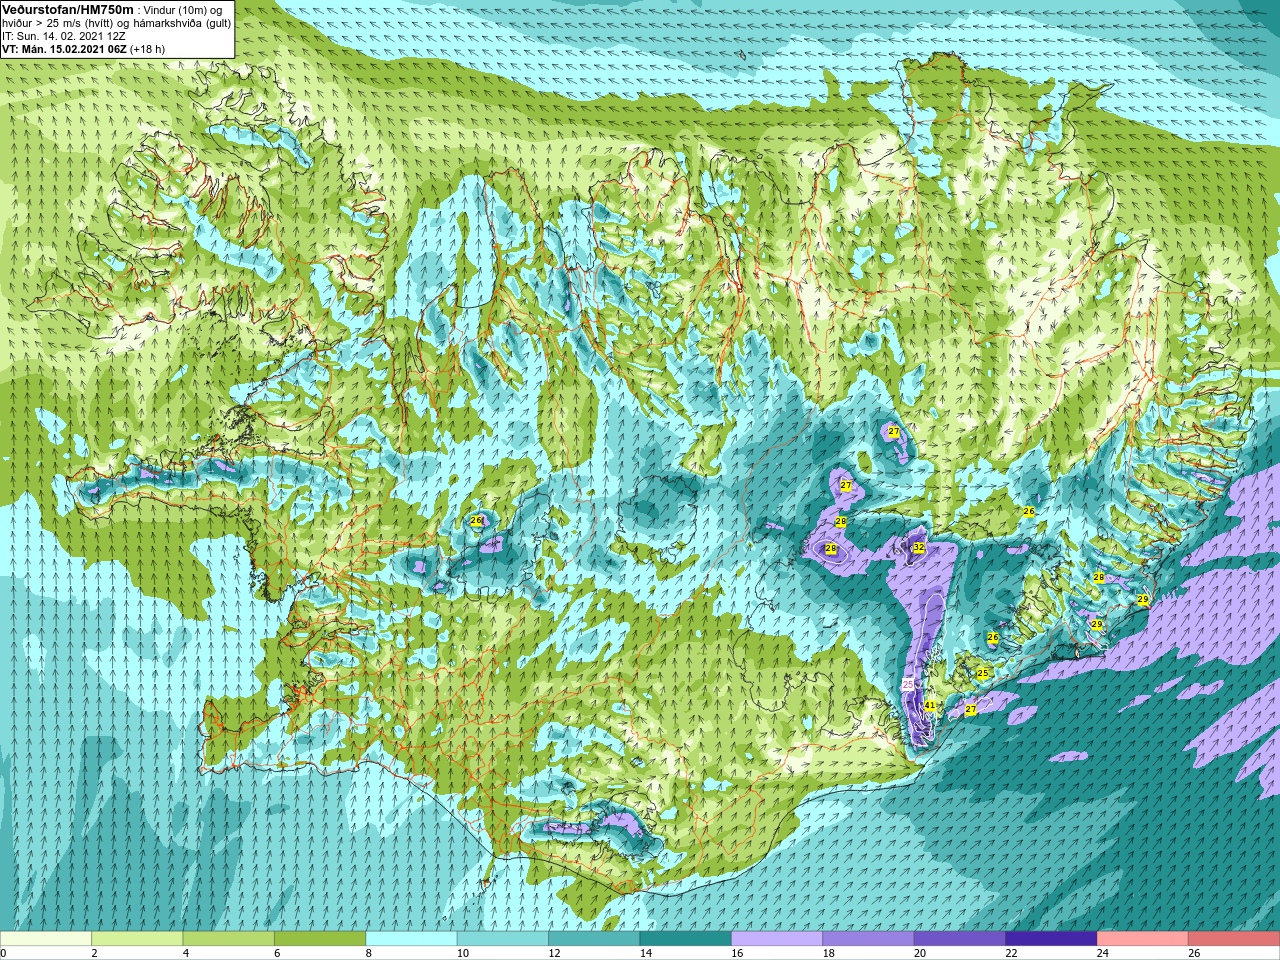Click the title text Veðurstofan/HM750m
The width and height of the screenshot is (1280, 960).
pos(68,9)
